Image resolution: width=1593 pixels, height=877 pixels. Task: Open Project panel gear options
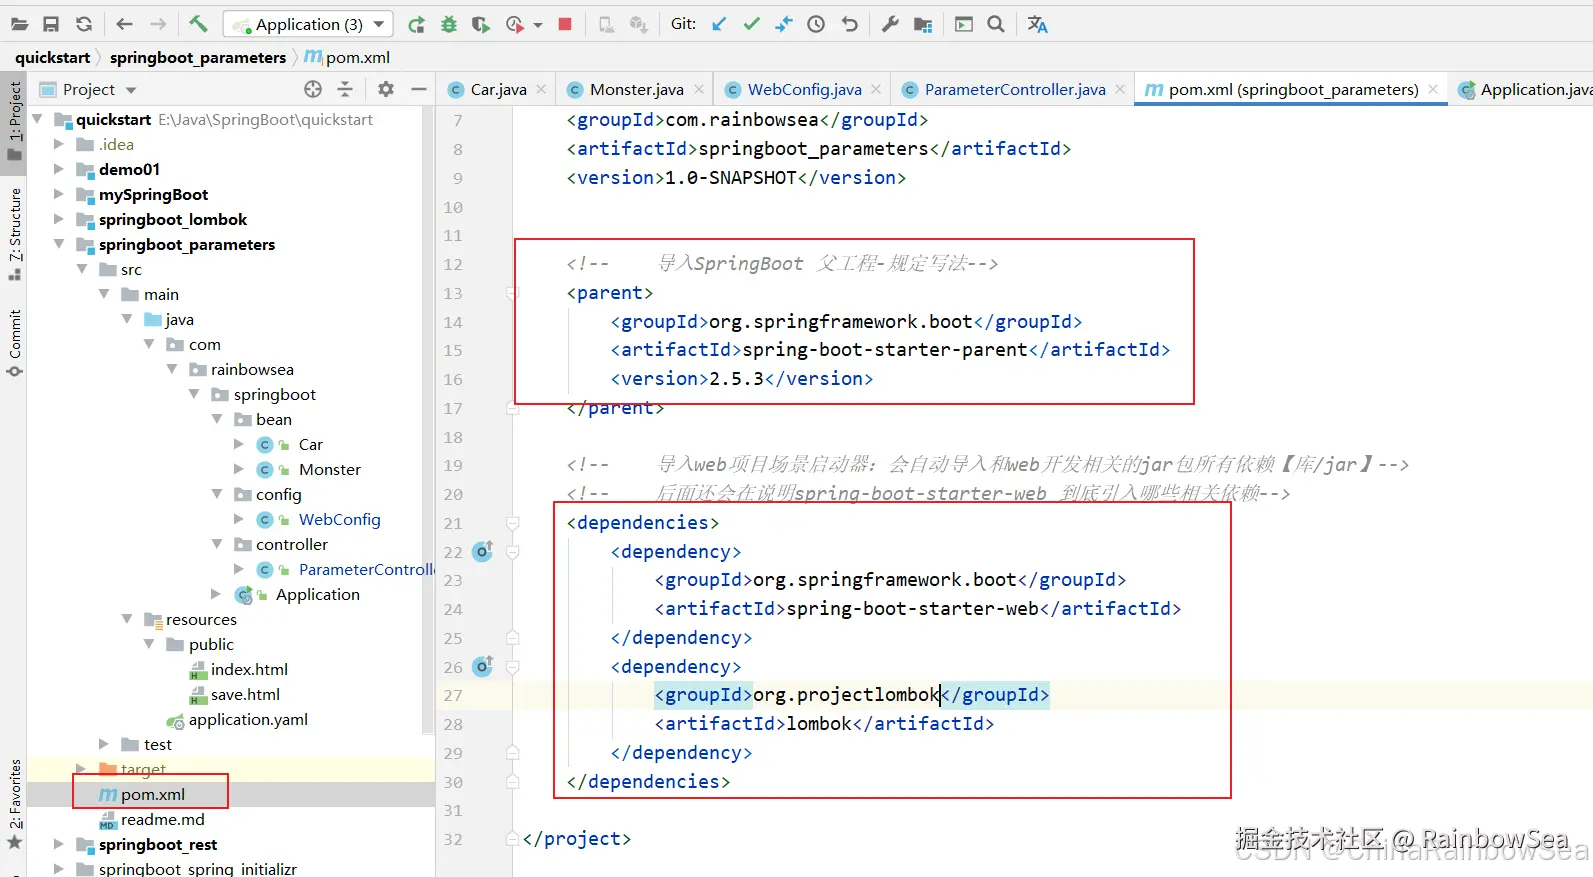point(386,89)
